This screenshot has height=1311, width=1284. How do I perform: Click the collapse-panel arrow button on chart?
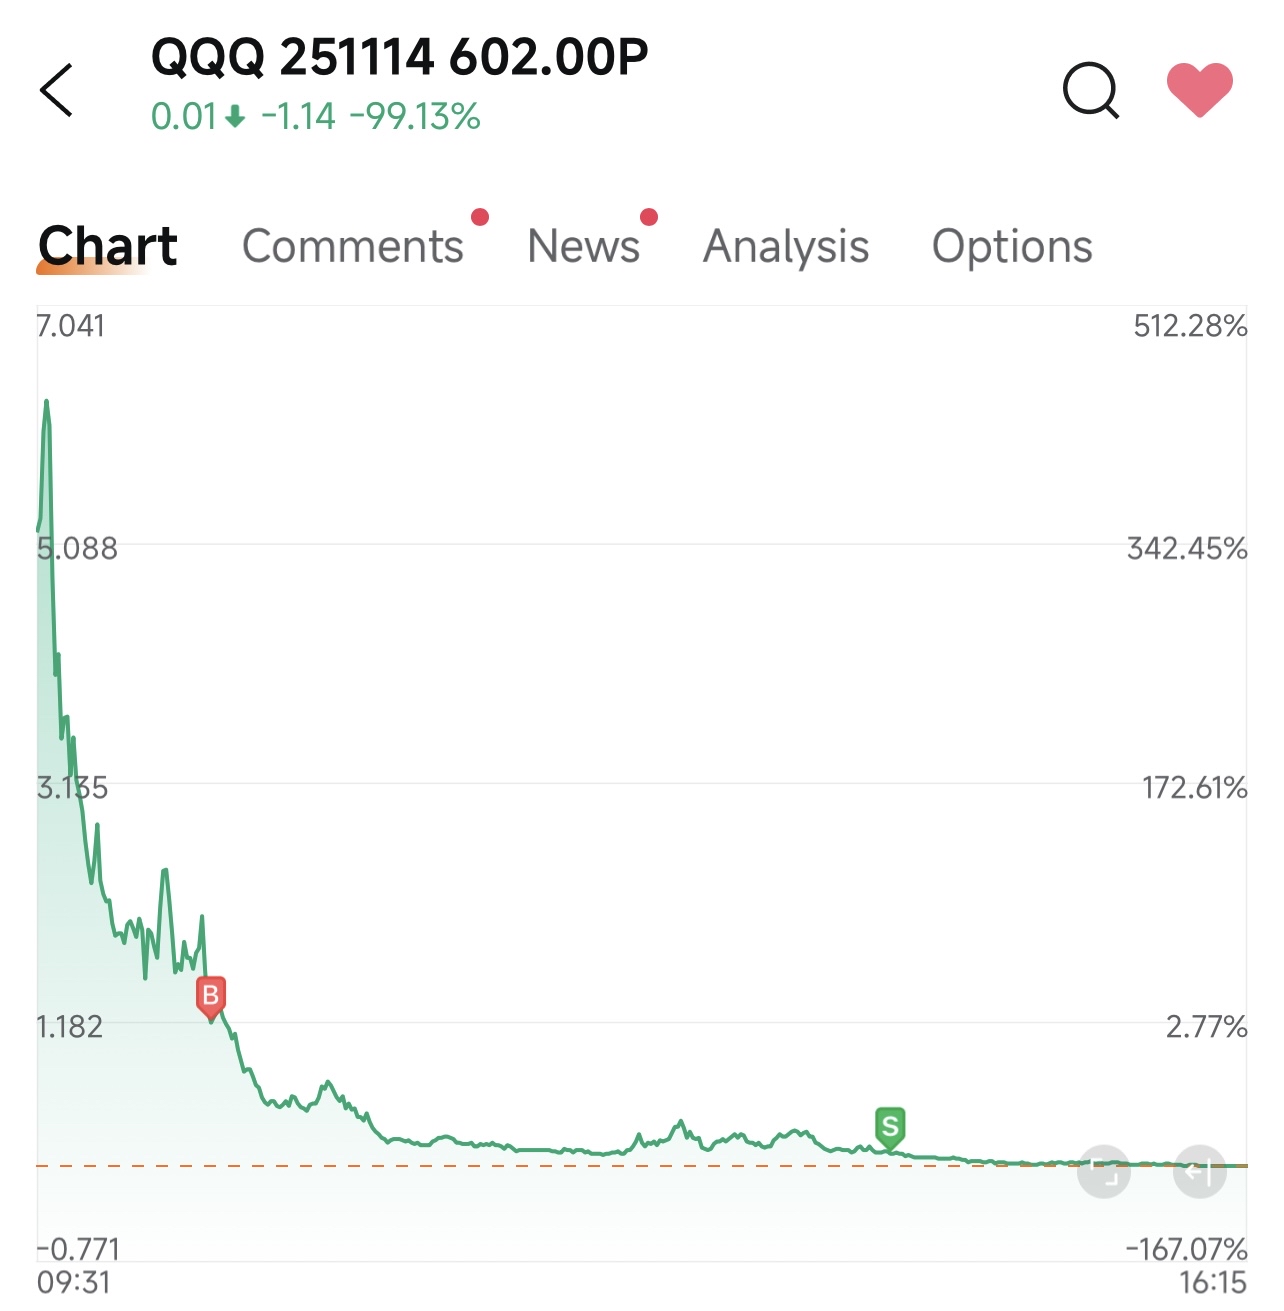tap(1199, 1171)
